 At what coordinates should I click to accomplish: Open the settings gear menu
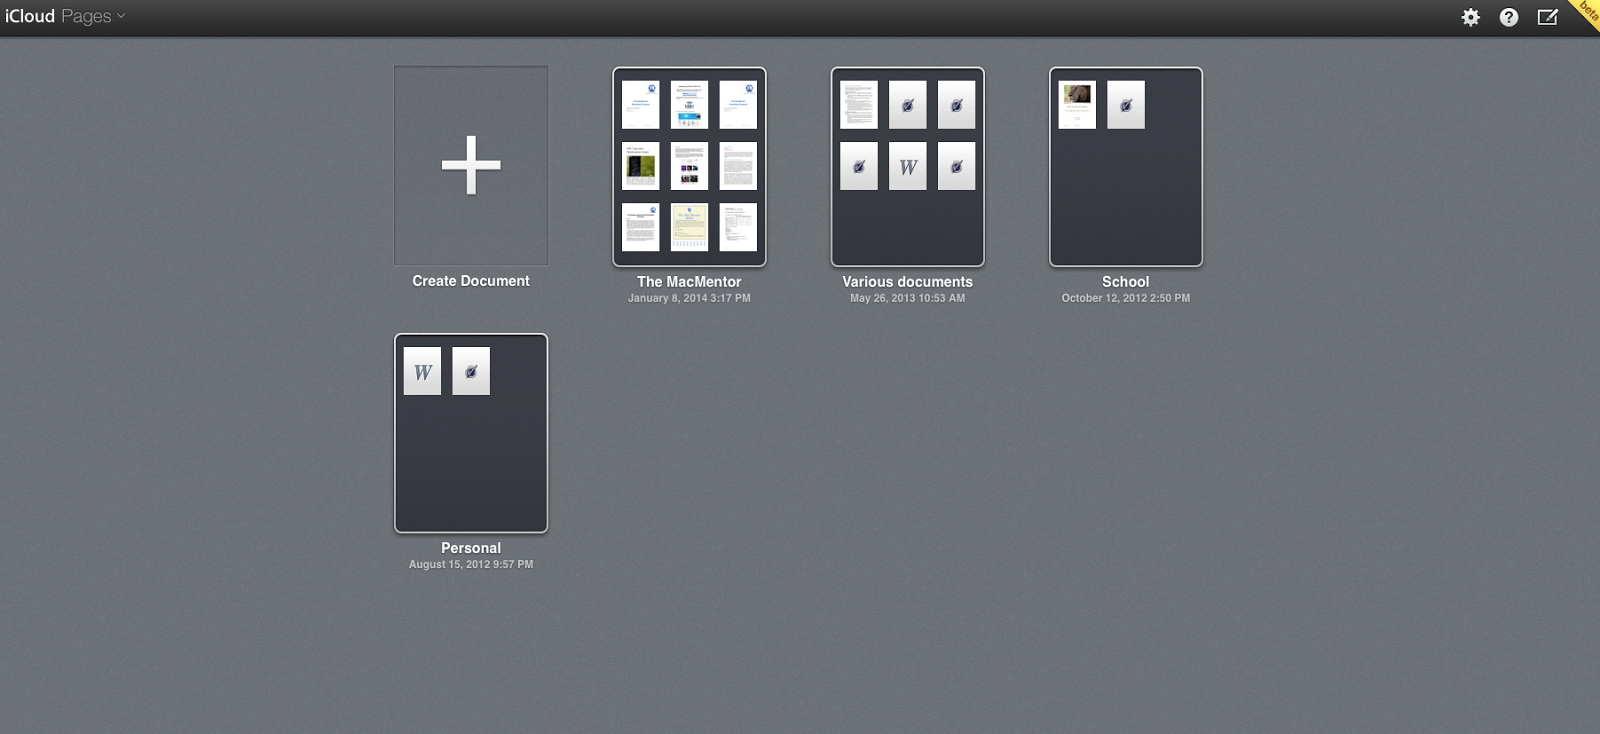tap(1470, 17)
